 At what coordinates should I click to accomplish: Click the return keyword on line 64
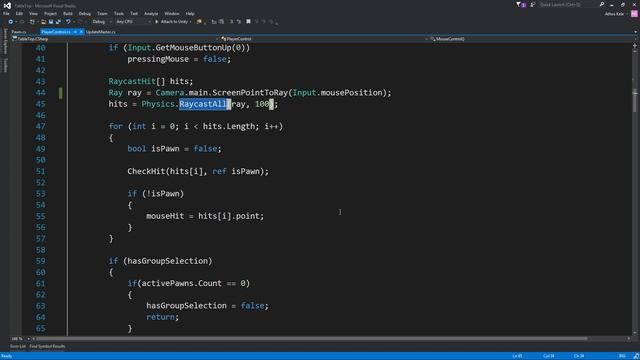tap(160, 317)
